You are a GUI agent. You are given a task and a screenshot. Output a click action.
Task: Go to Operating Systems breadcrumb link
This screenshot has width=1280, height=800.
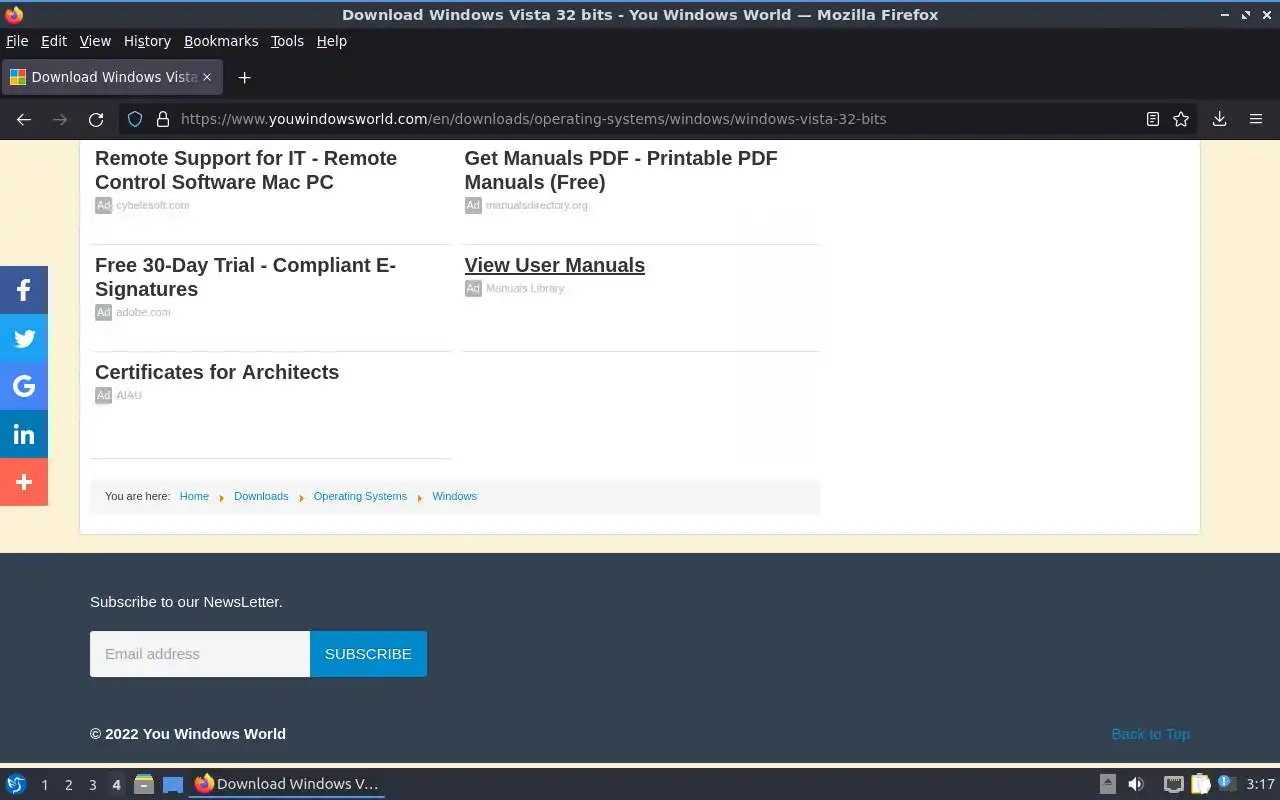click(x=360, y=496)
